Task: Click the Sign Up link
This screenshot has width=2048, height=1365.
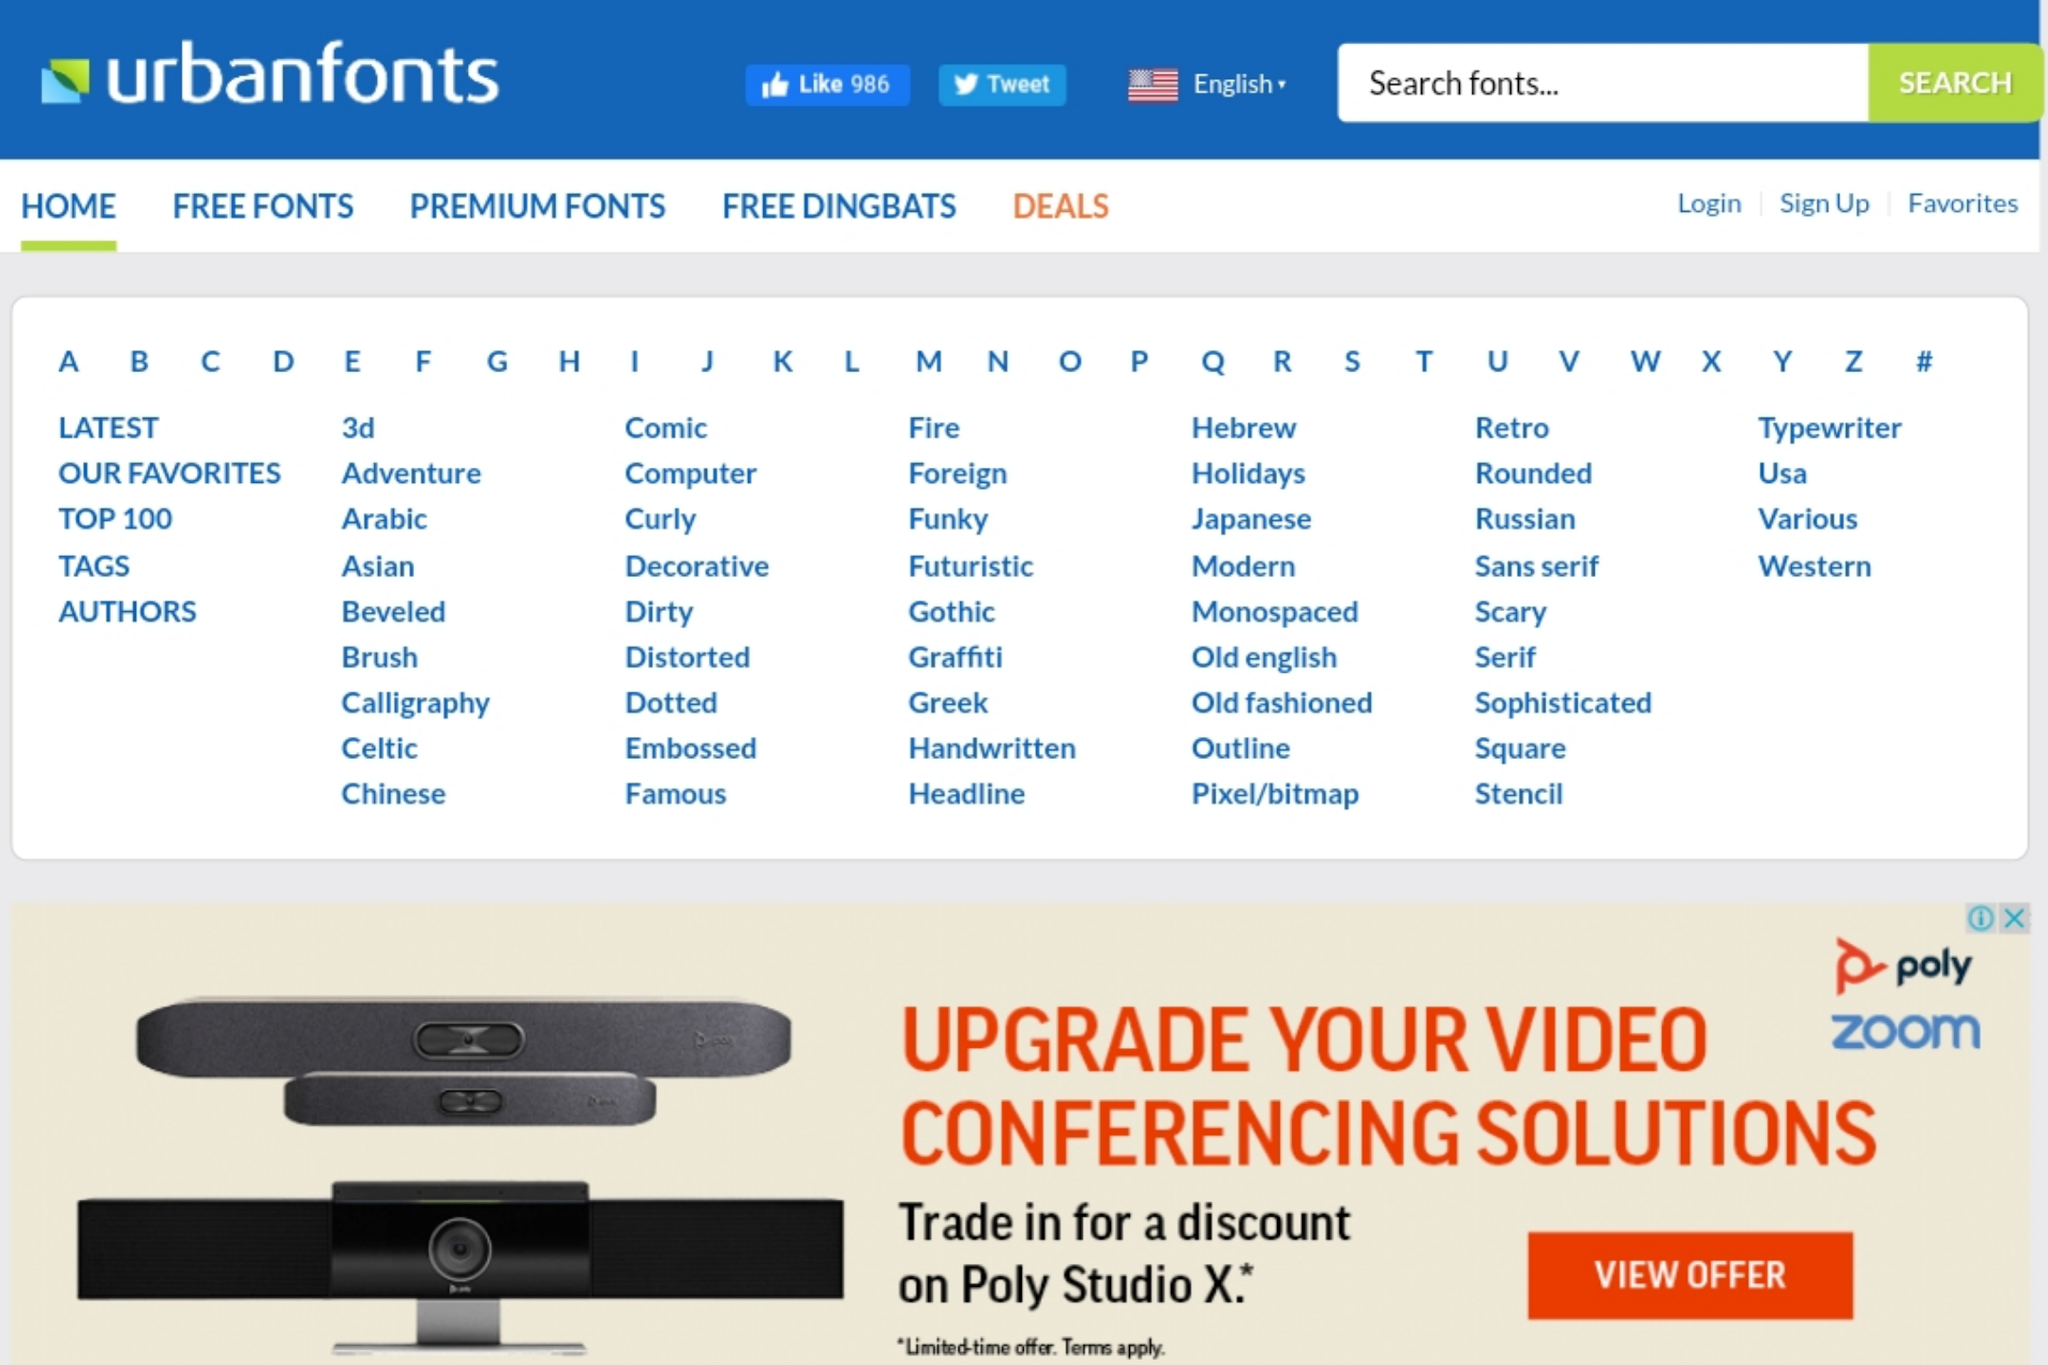Action: [1821, 203]
